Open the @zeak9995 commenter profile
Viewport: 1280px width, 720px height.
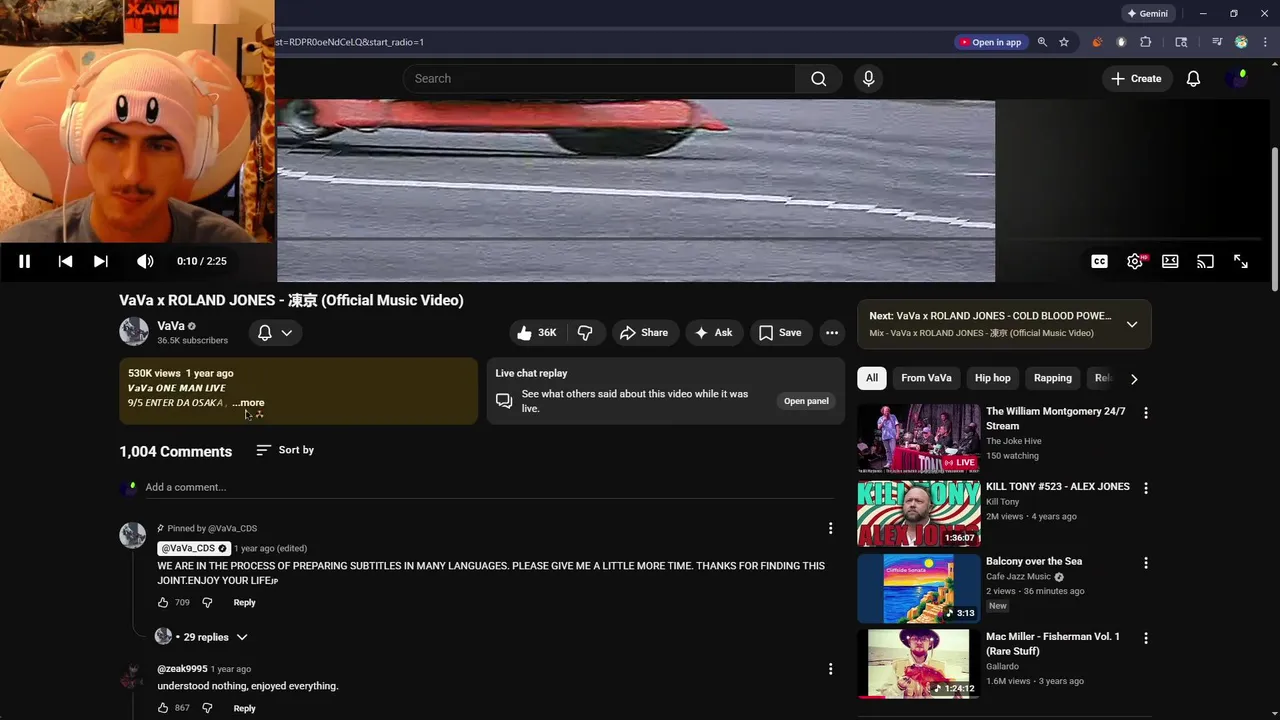182,669
